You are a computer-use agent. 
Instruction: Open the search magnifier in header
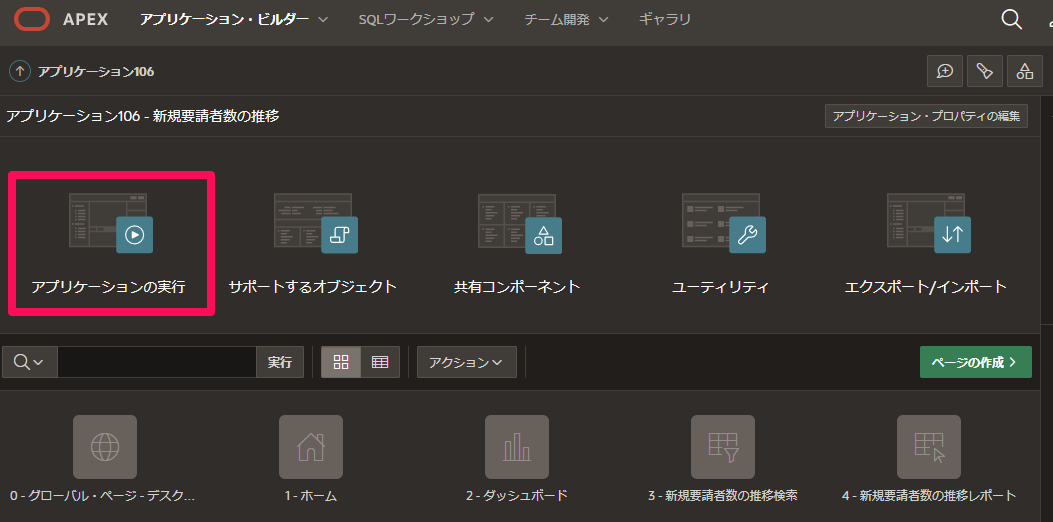pyautogui.click(x=1011, y=19)
